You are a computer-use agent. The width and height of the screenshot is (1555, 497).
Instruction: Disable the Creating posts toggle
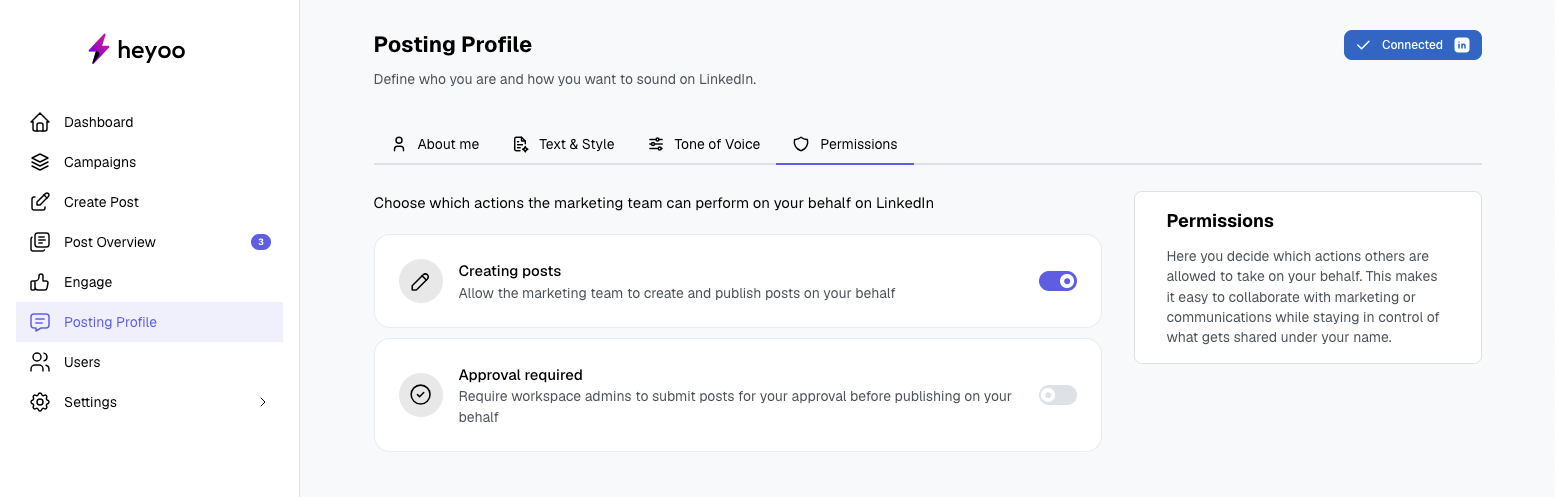click(1058, 282)
